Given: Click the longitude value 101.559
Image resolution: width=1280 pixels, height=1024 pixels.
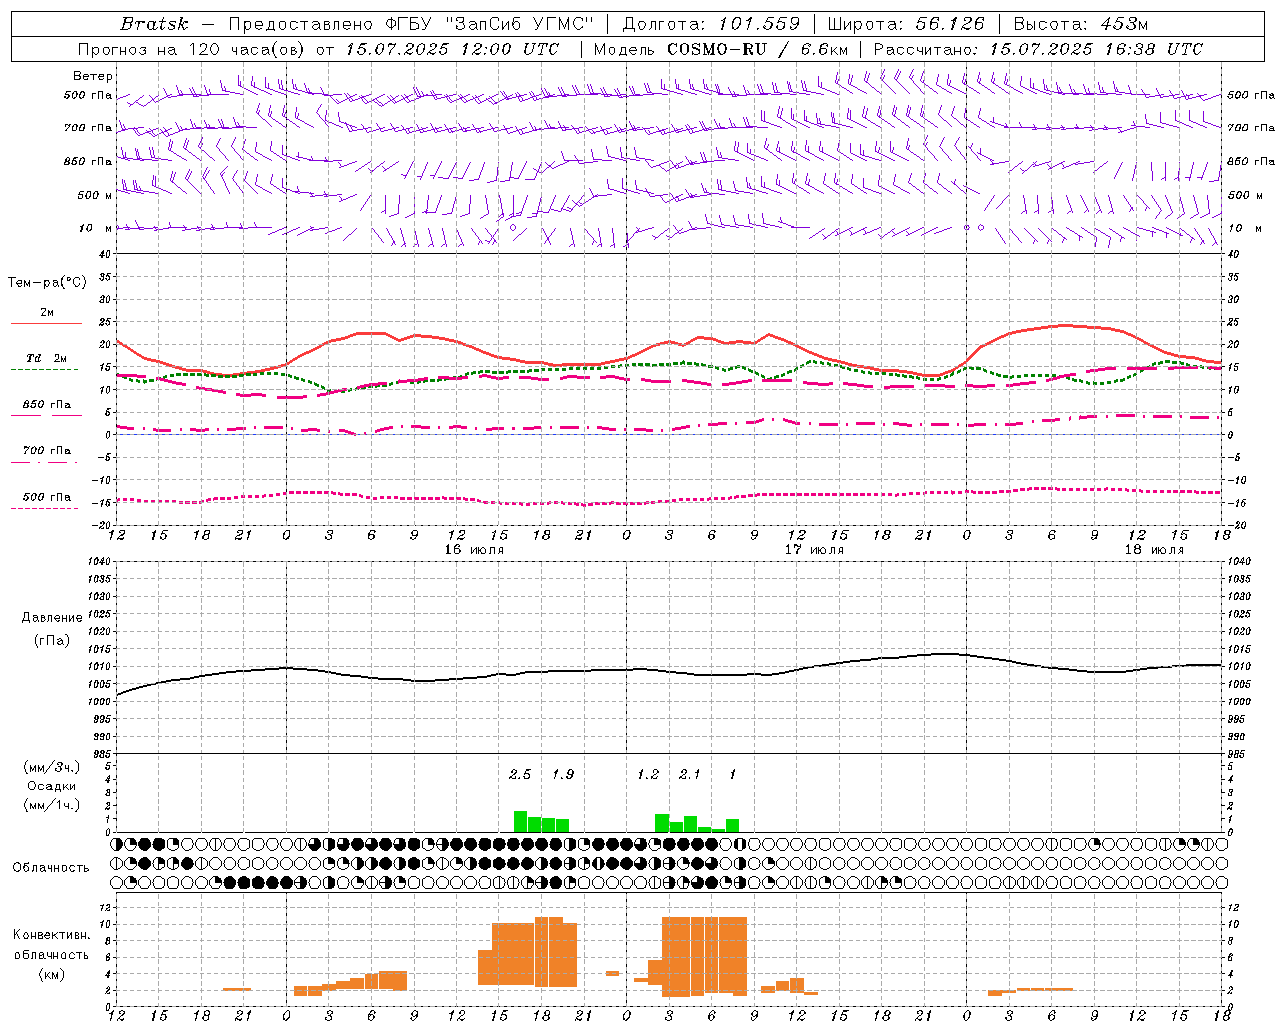Looking at the screenshot, I should (x=759, y=24).
